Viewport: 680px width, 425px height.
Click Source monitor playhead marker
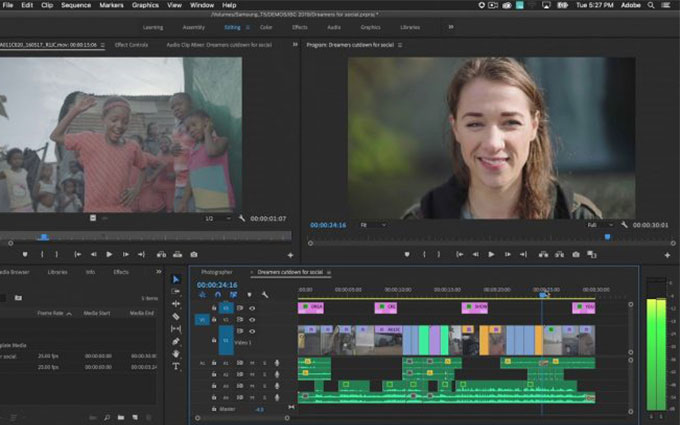point(44,237)
